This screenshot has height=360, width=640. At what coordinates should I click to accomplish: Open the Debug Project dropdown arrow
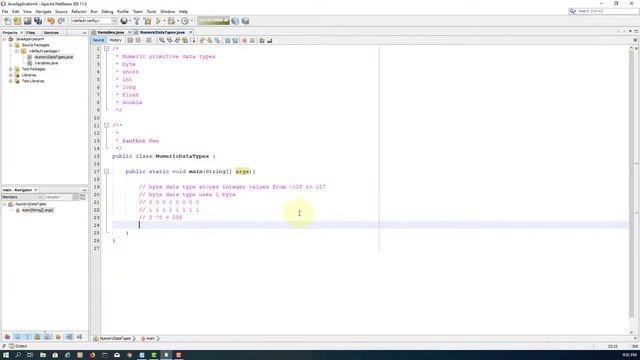178,21
